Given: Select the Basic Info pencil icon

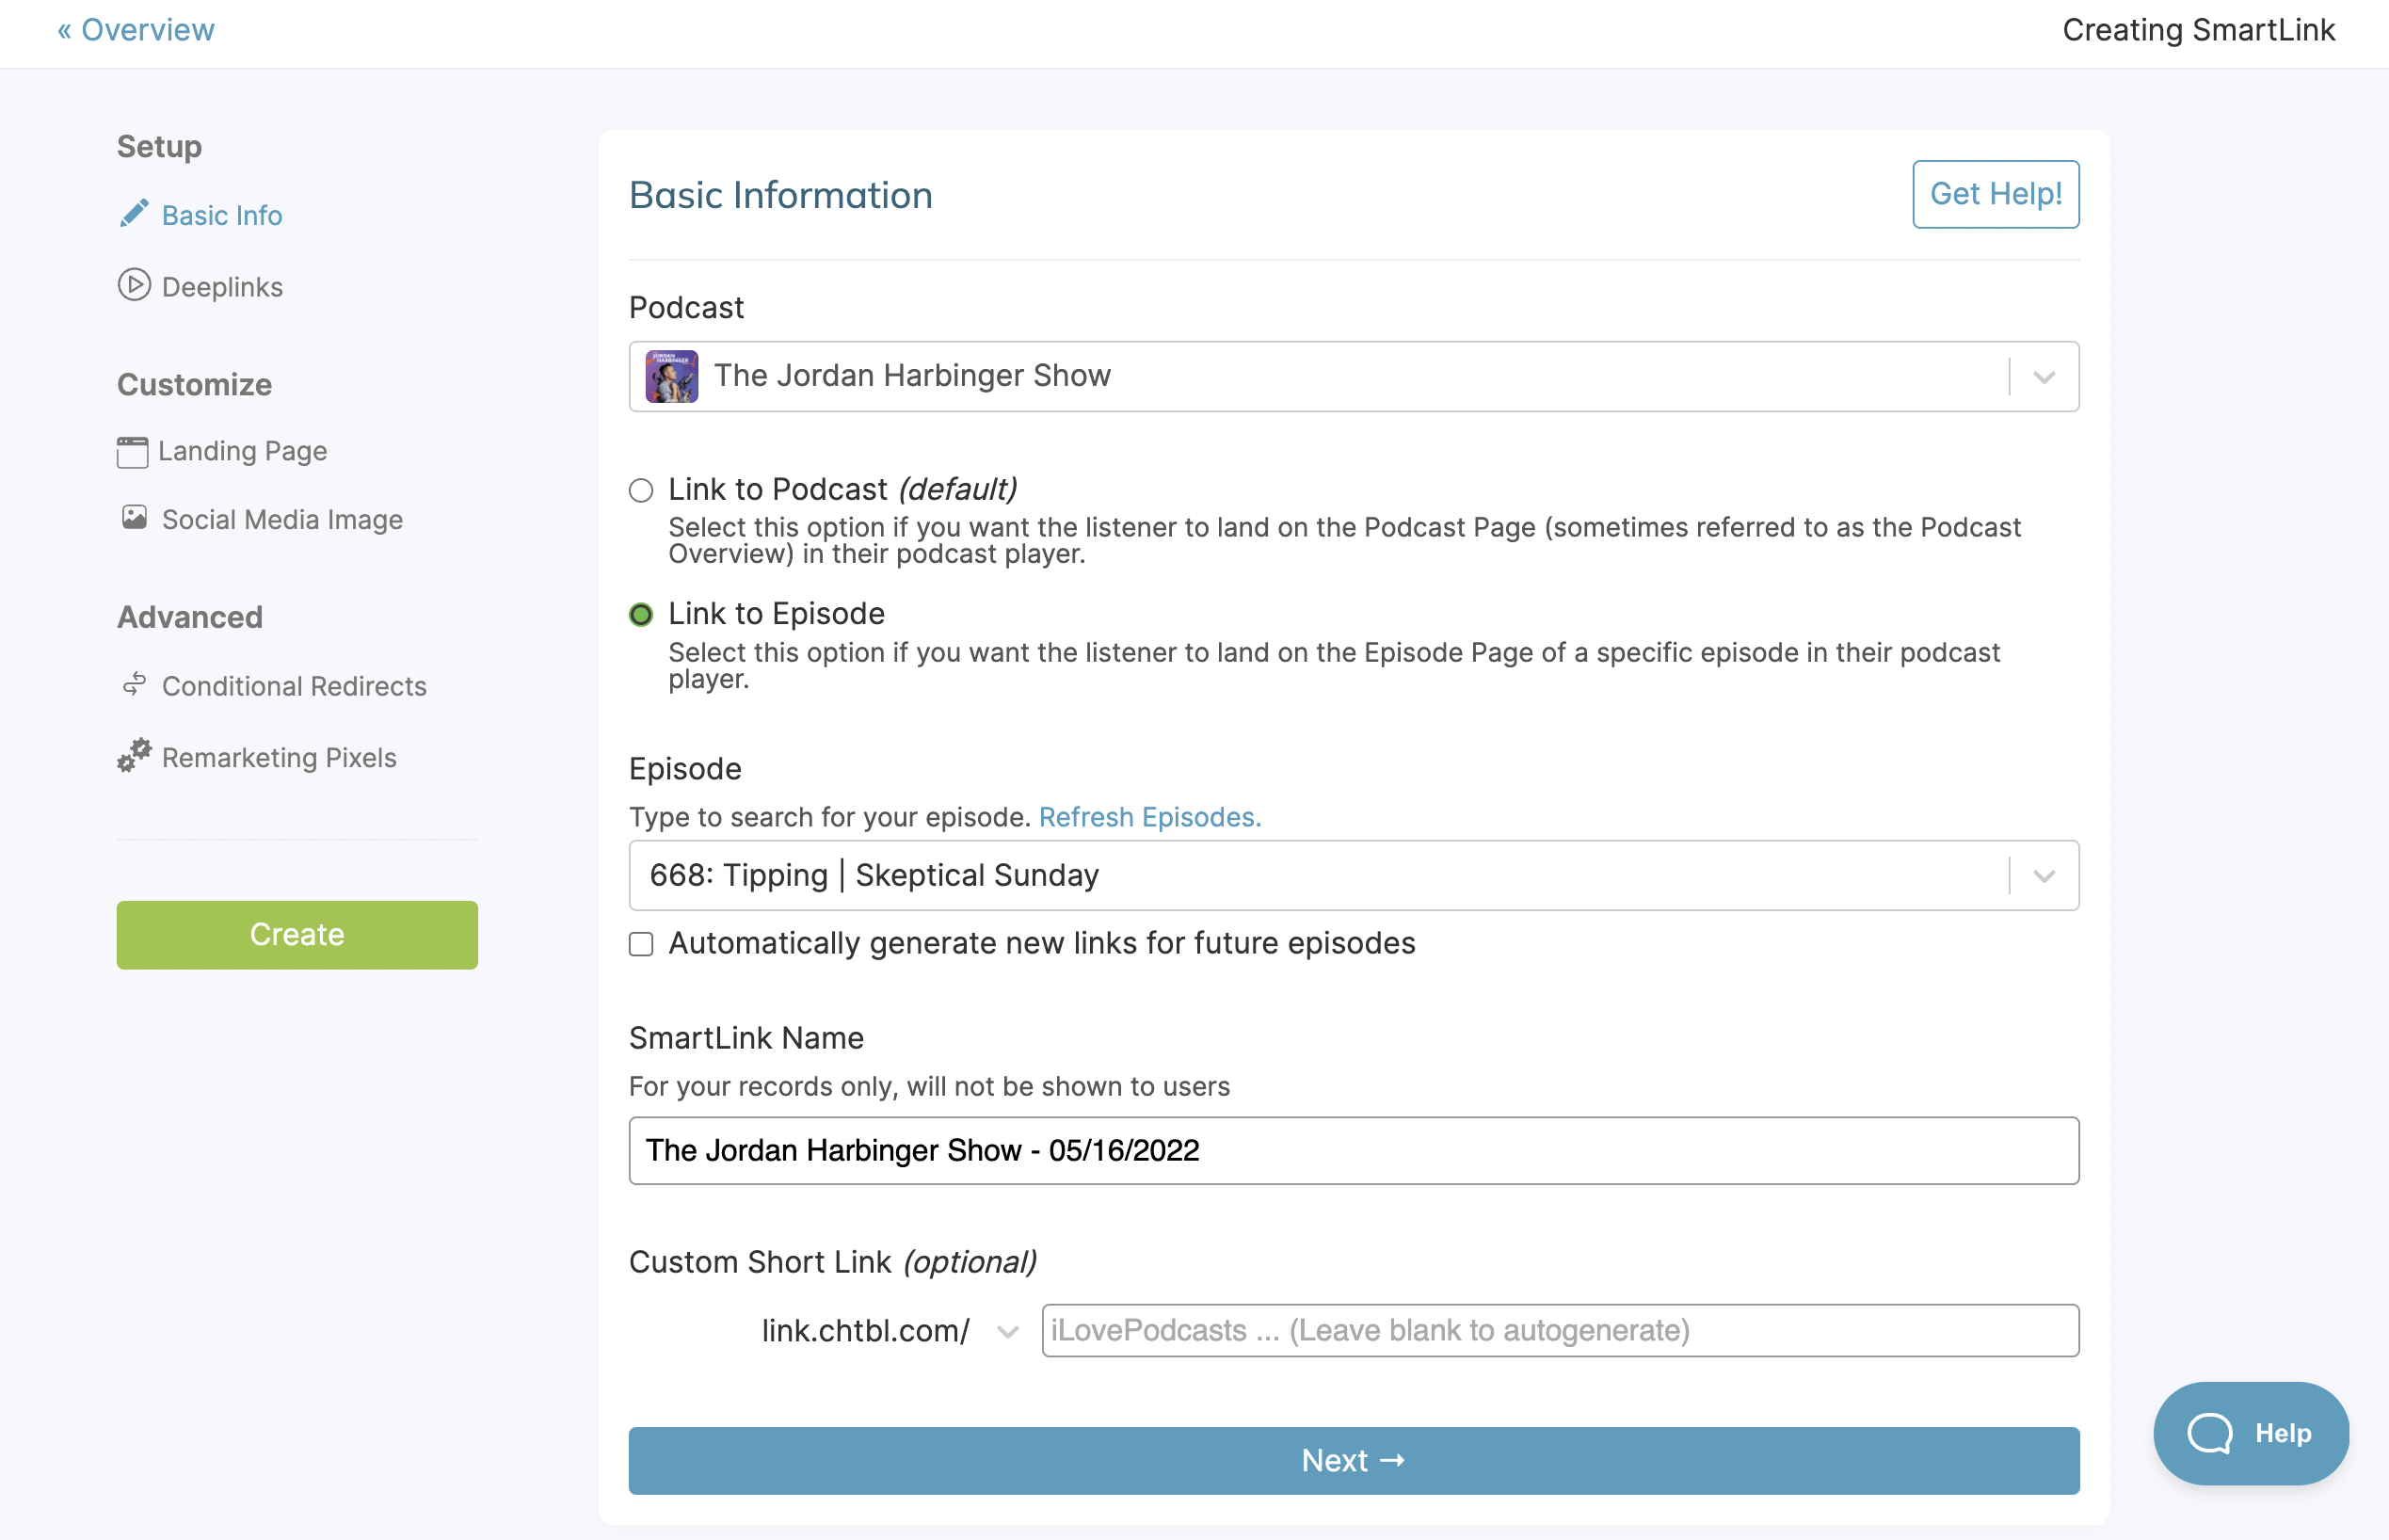Looking at the screenshot, I should 136,213.
